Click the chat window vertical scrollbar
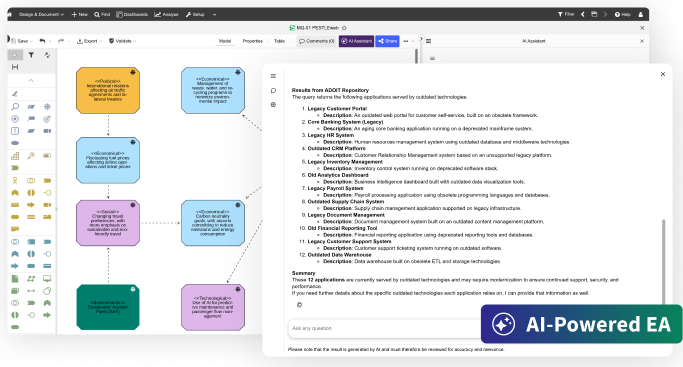 [663, 261]
